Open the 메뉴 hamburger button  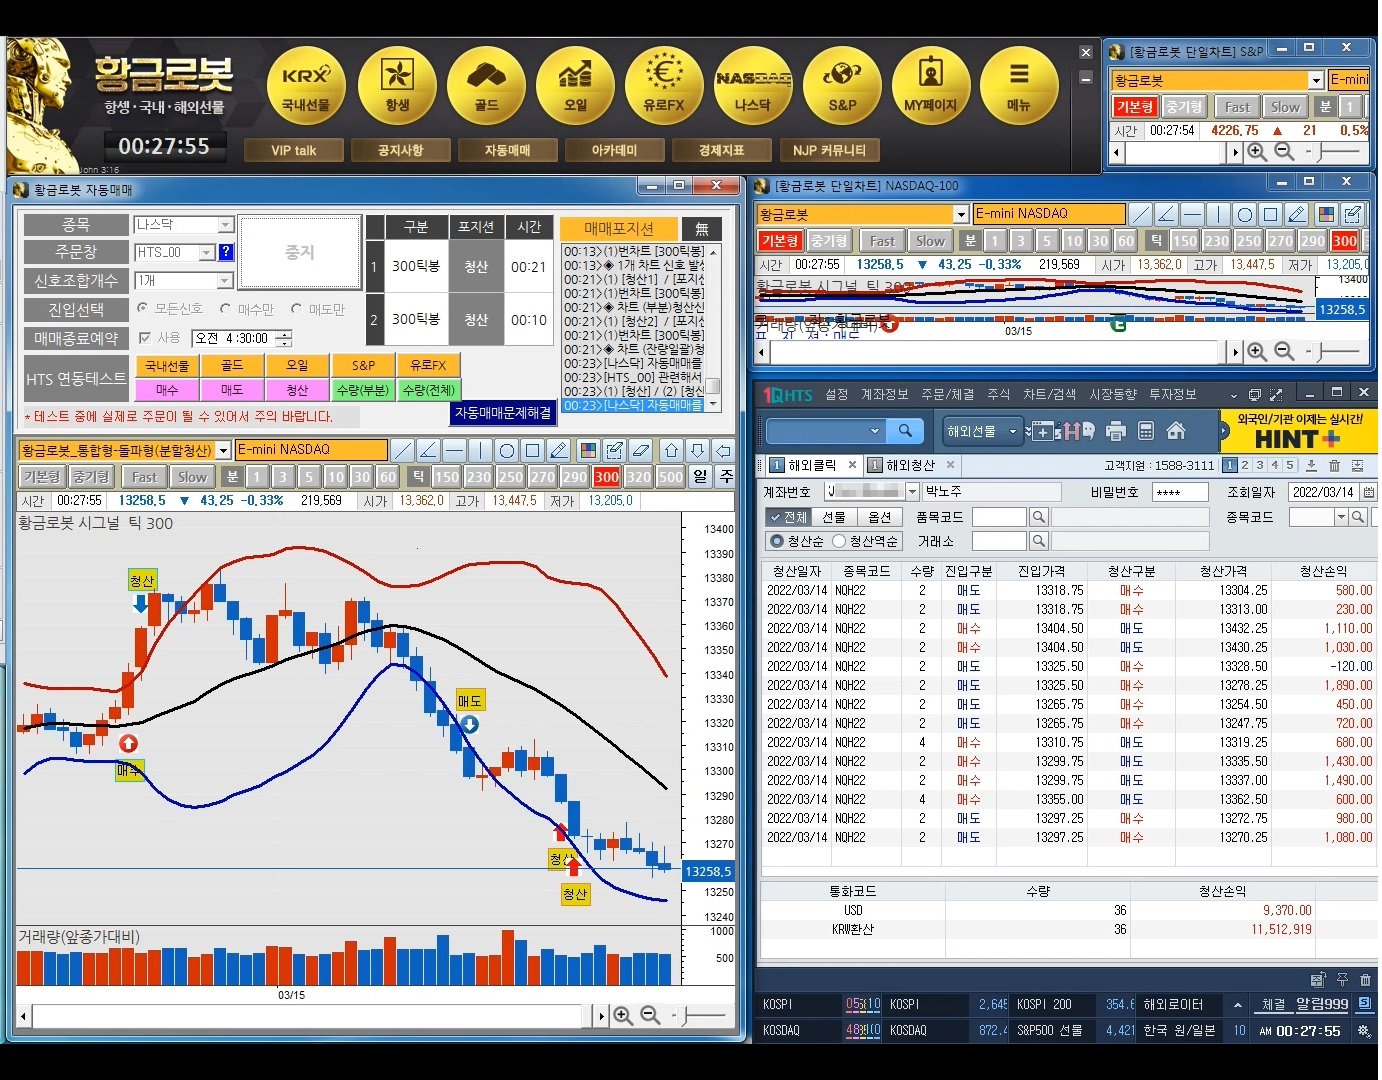[x=1019, y=84]
